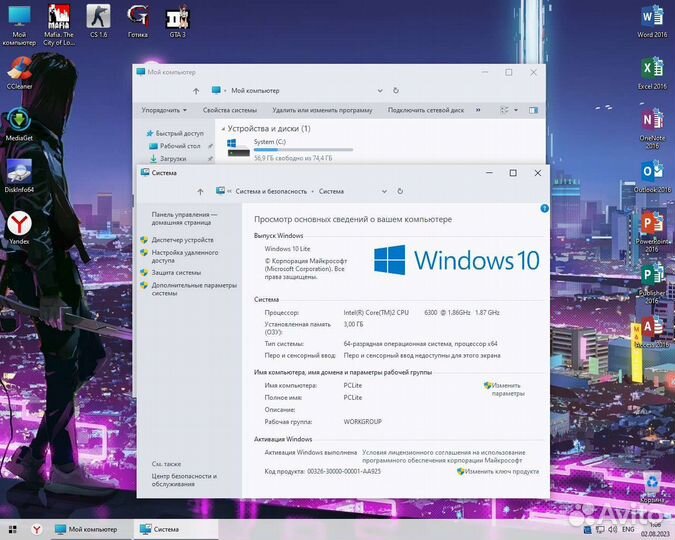The image size is (675, 540).
Task: Click Система и безопасность breadcrumb
Action: 271,191
